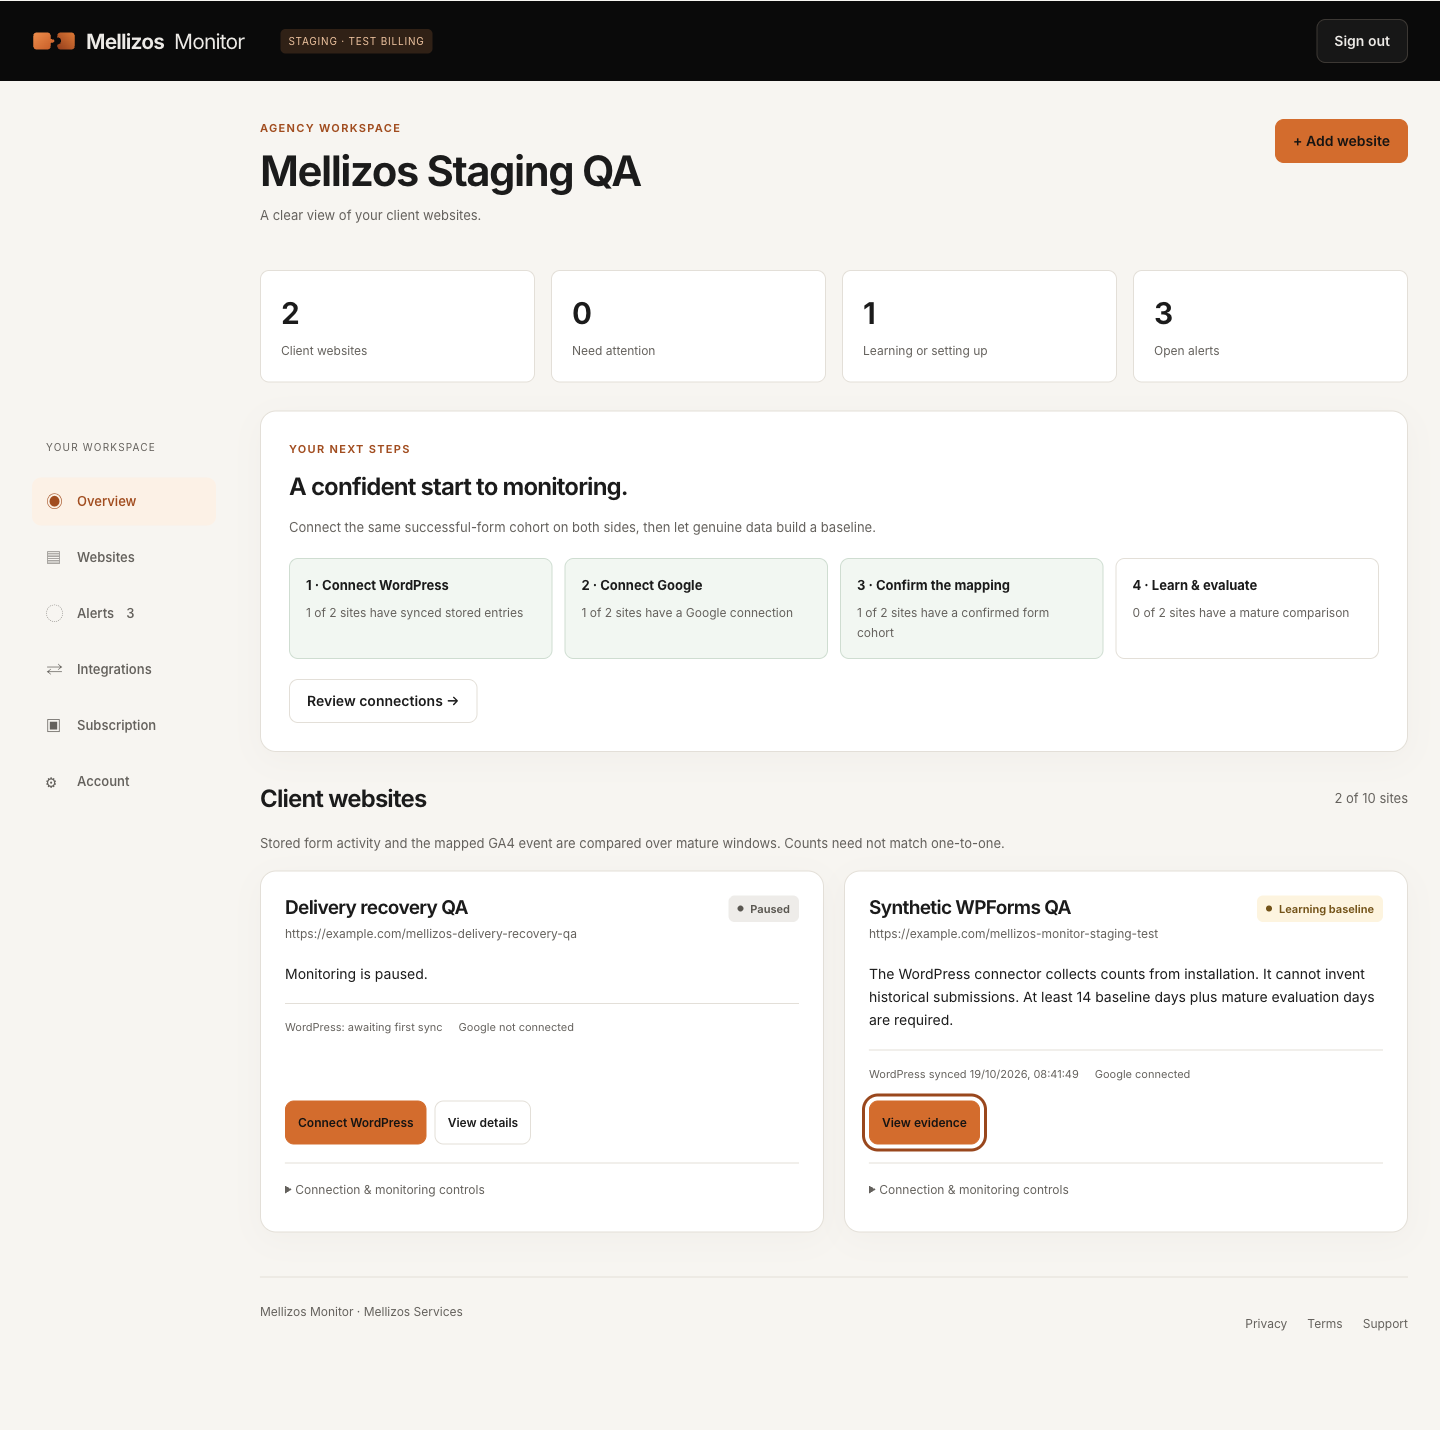Click the Account gear icon
This screenshot has height=1430, width=1440.
coord(51,782)
